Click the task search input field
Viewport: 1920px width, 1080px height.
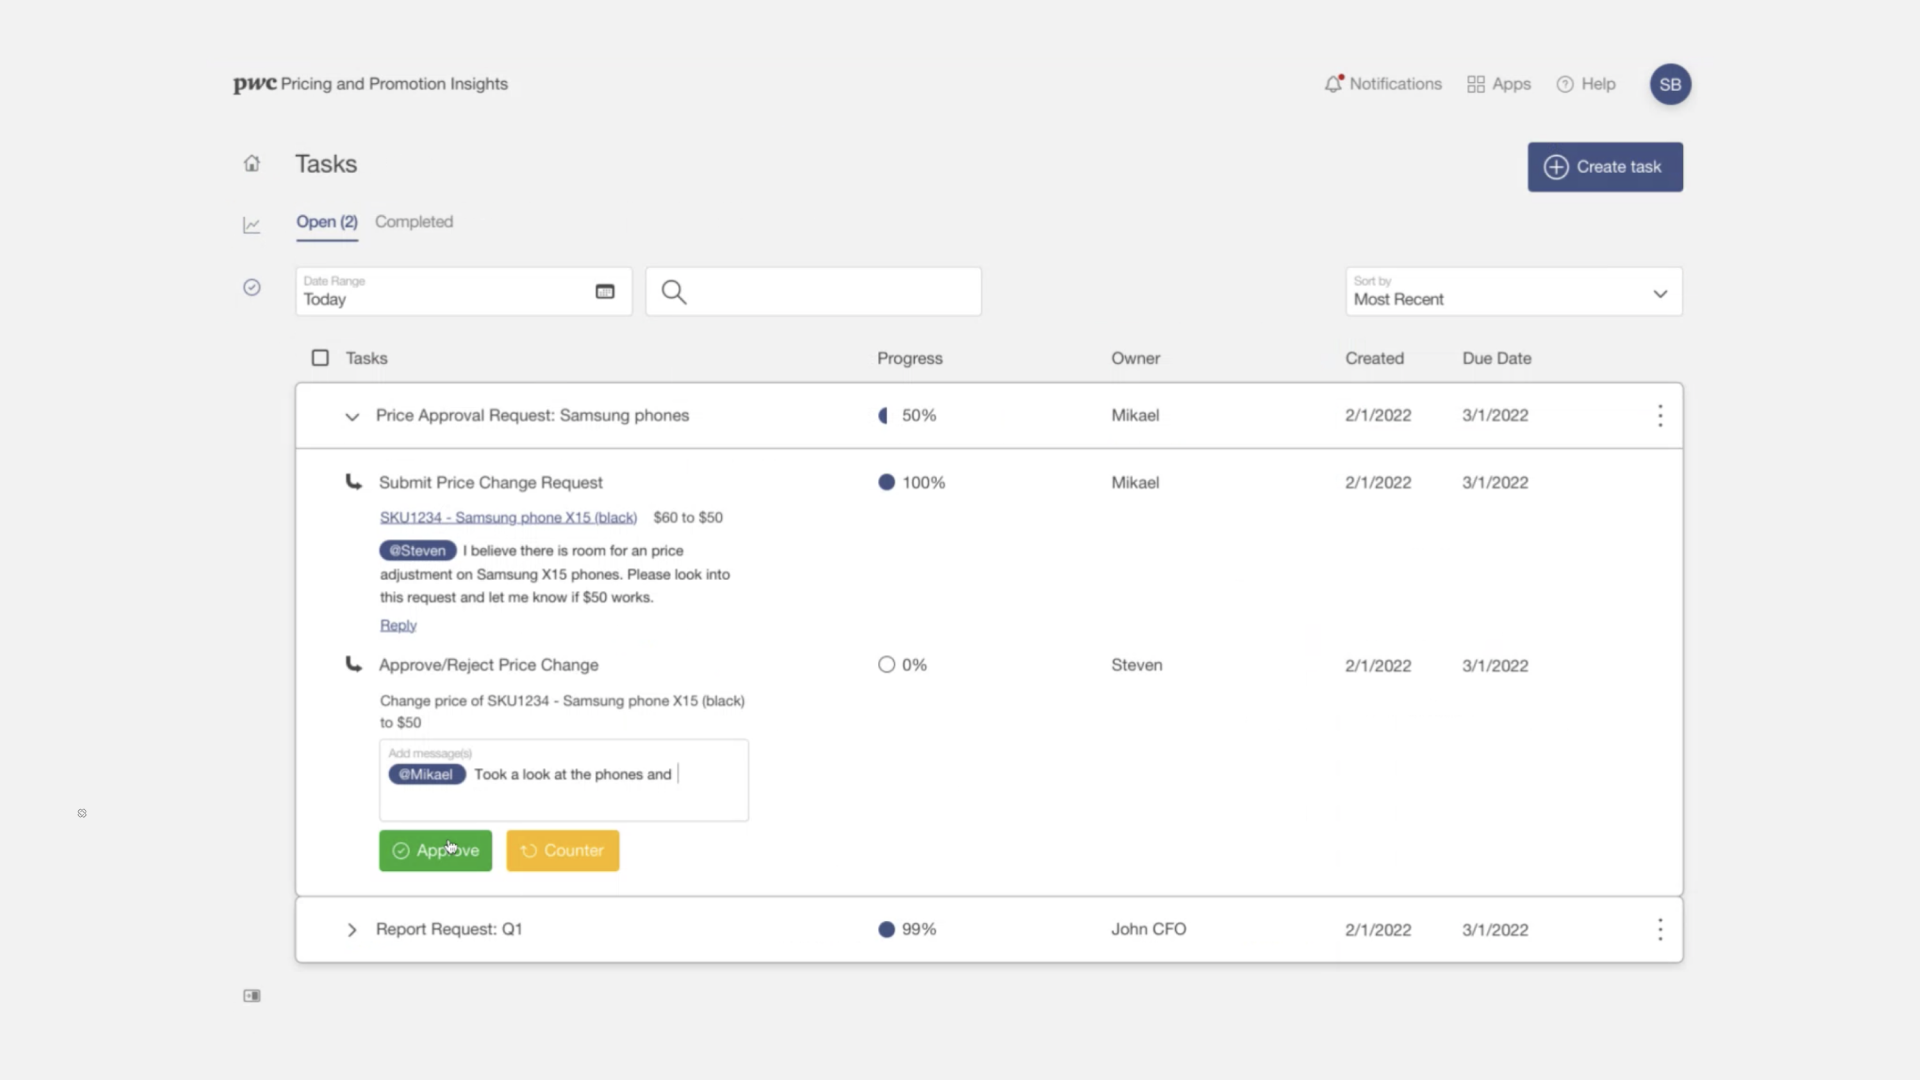(830, 292)
